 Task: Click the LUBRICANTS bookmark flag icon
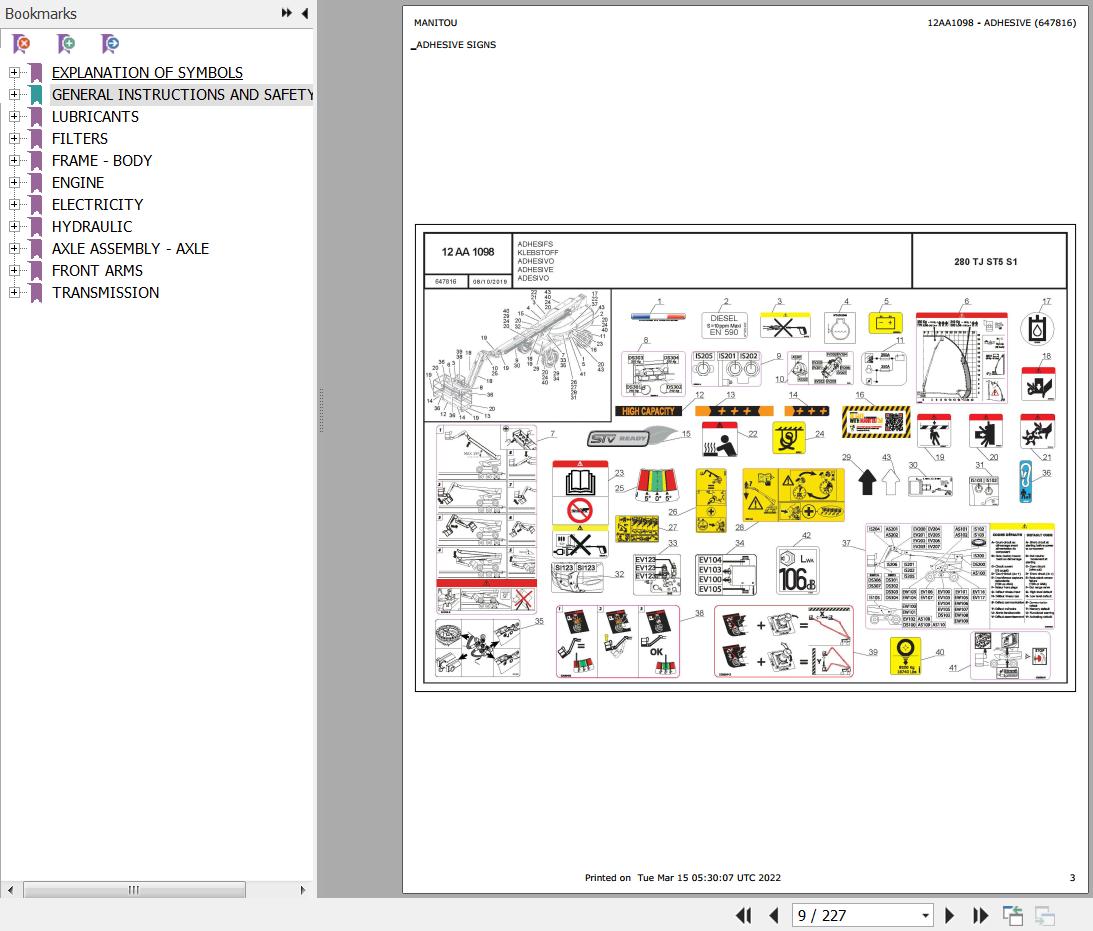36,116
